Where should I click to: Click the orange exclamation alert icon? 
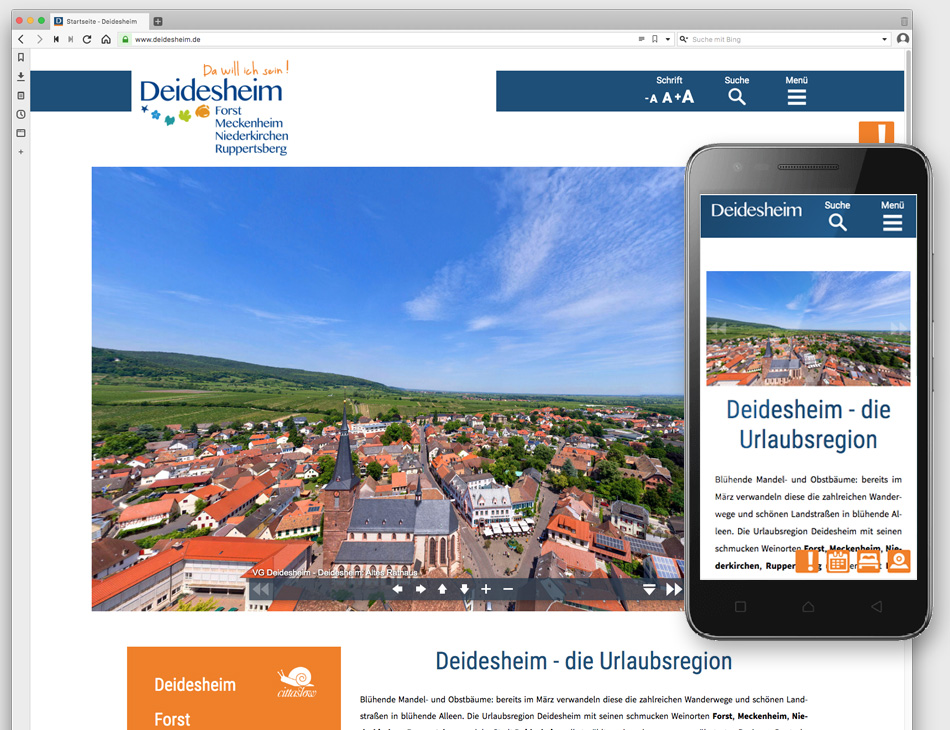[876, 134]
